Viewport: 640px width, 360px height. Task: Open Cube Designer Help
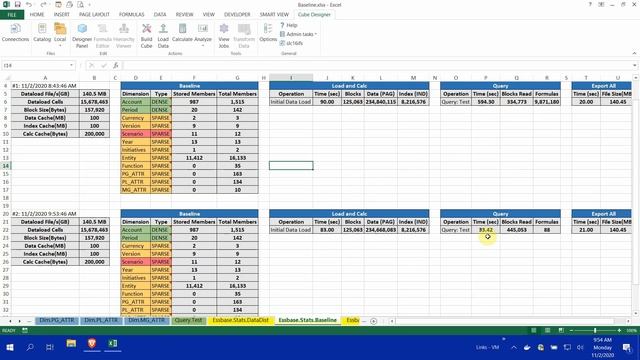pos(289,25)
